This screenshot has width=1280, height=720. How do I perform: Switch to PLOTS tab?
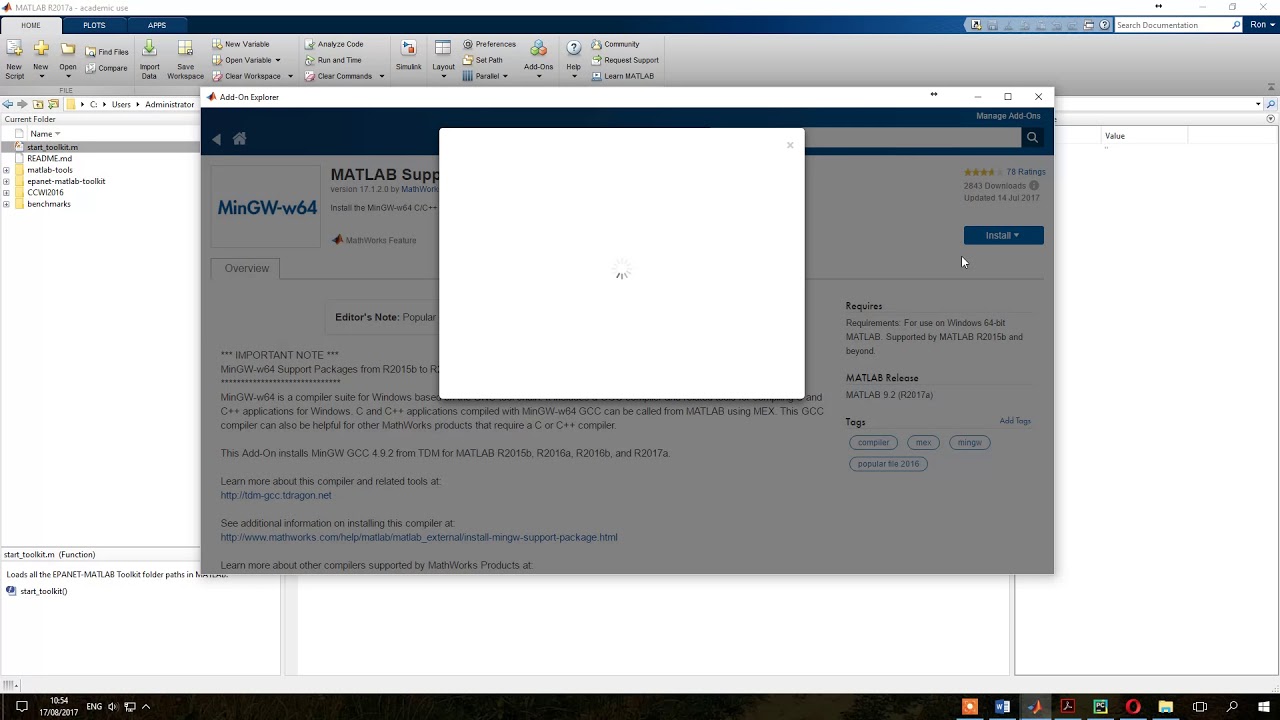94,25
